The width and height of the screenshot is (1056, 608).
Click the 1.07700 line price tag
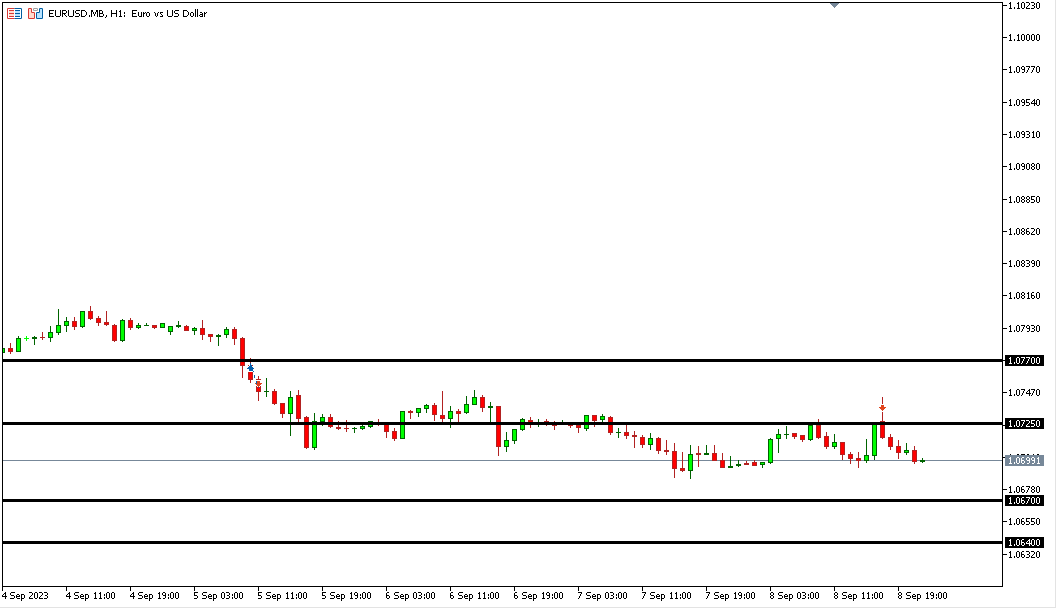pos(1024,361)
